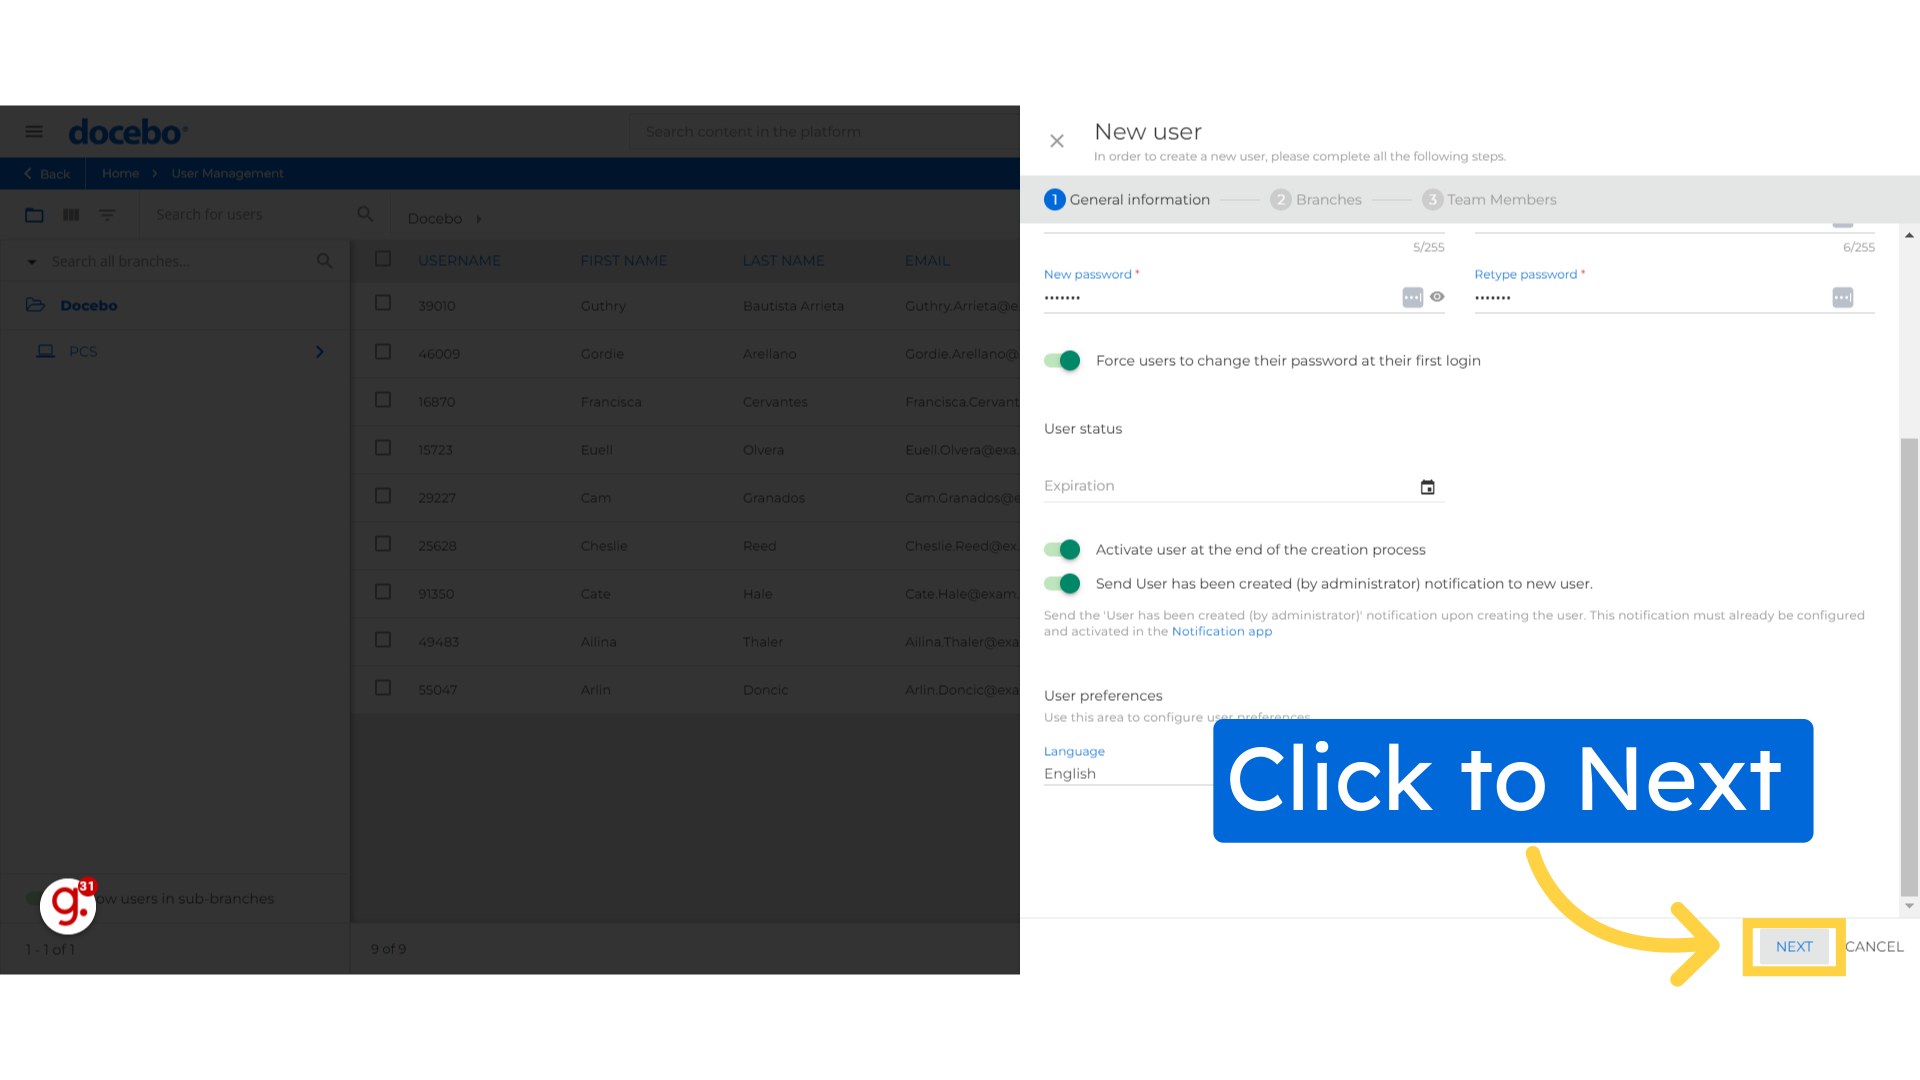1920x1080 pixels.
Task: Click the grid view icon in user list toolbar
Action: (x=70, y=214)
